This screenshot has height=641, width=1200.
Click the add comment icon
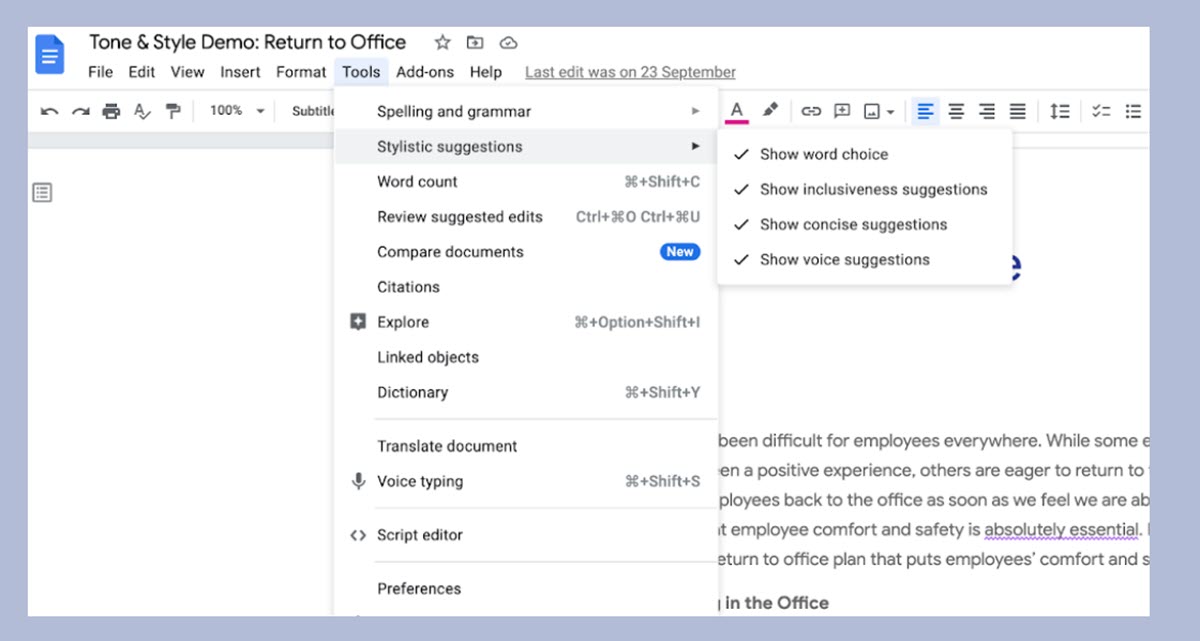pyautogui.click(x=842, y=111)
